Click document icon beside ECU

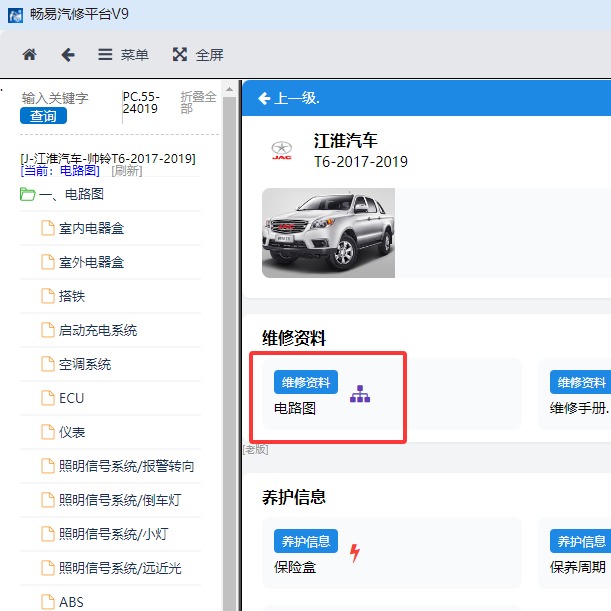(x=48, y=398)
